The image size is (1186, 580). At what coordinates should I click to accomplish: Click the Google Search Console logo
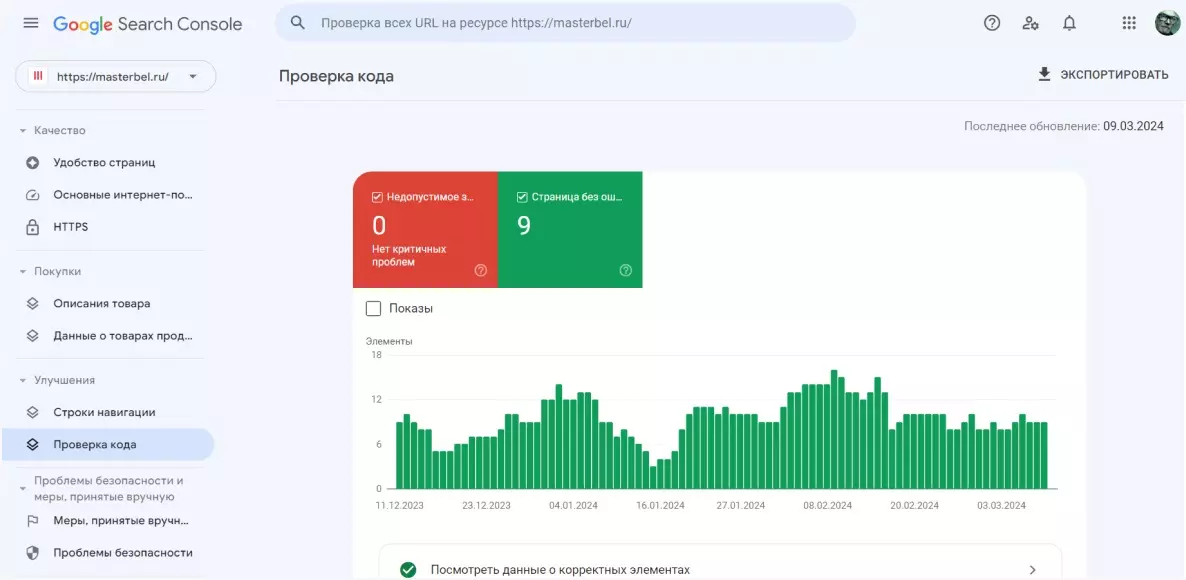tap(147, 24)
